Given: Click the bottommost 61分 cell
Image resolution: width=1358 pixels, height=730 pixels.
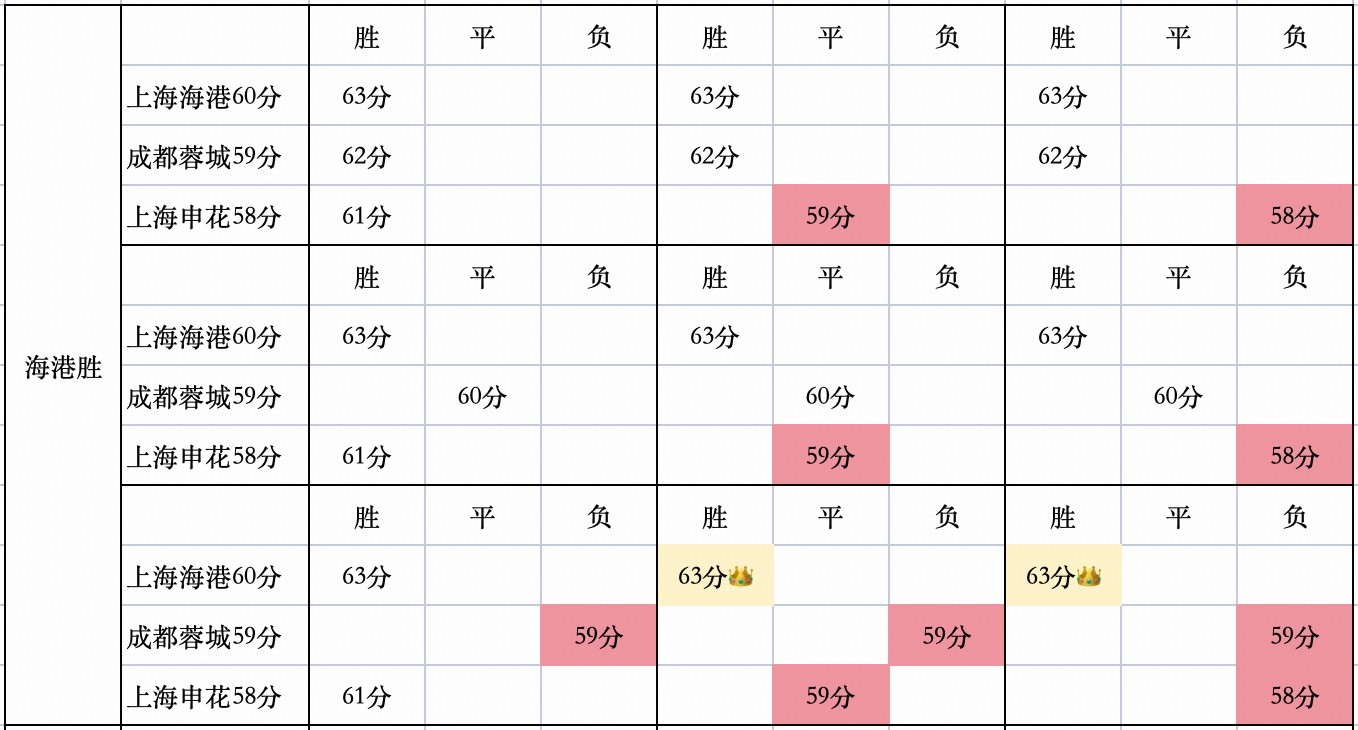Looking at the screenshot, I should (366, 696).
